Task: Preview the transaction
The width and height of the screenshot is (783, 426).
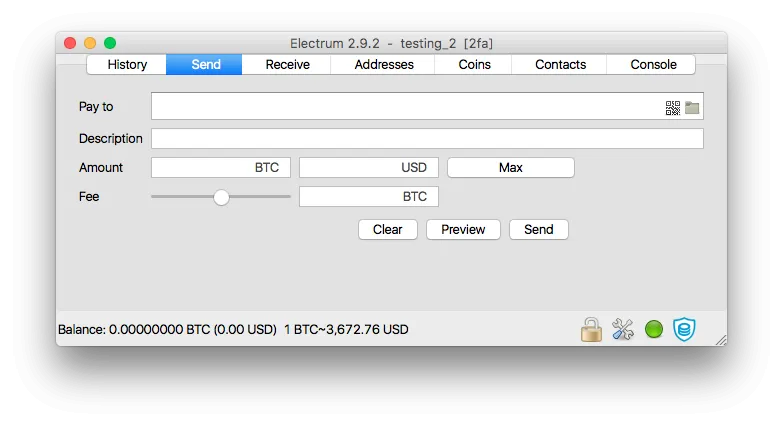Action: [463, 229]
